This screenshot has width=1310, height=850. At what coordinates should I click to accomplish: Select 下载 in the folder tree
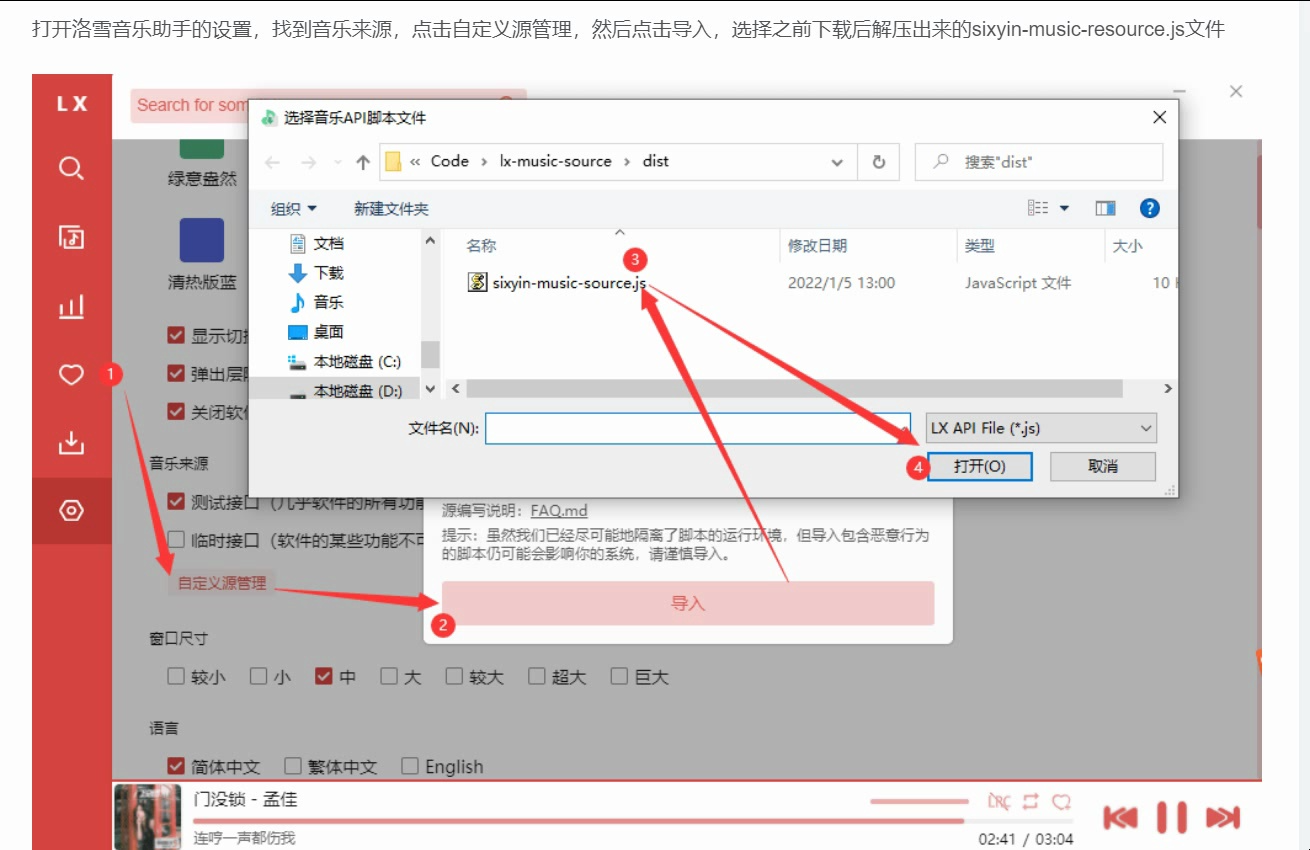[316, 272]
